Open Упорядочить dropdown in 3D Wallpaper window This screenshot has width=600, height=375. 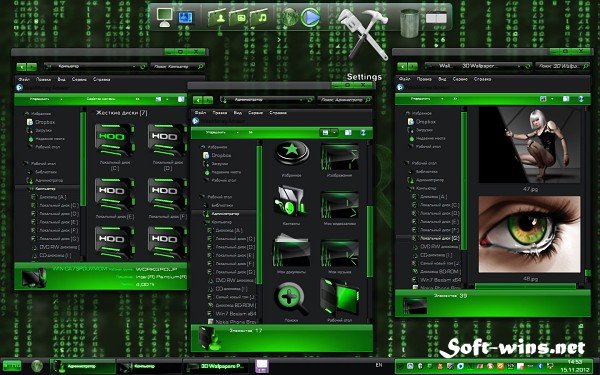(x=426, y=99)
